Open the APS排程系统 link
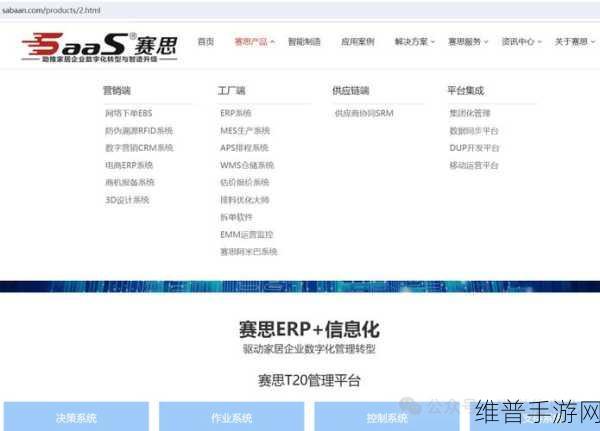This screenshot has width=600, height=431. [245, 148]
